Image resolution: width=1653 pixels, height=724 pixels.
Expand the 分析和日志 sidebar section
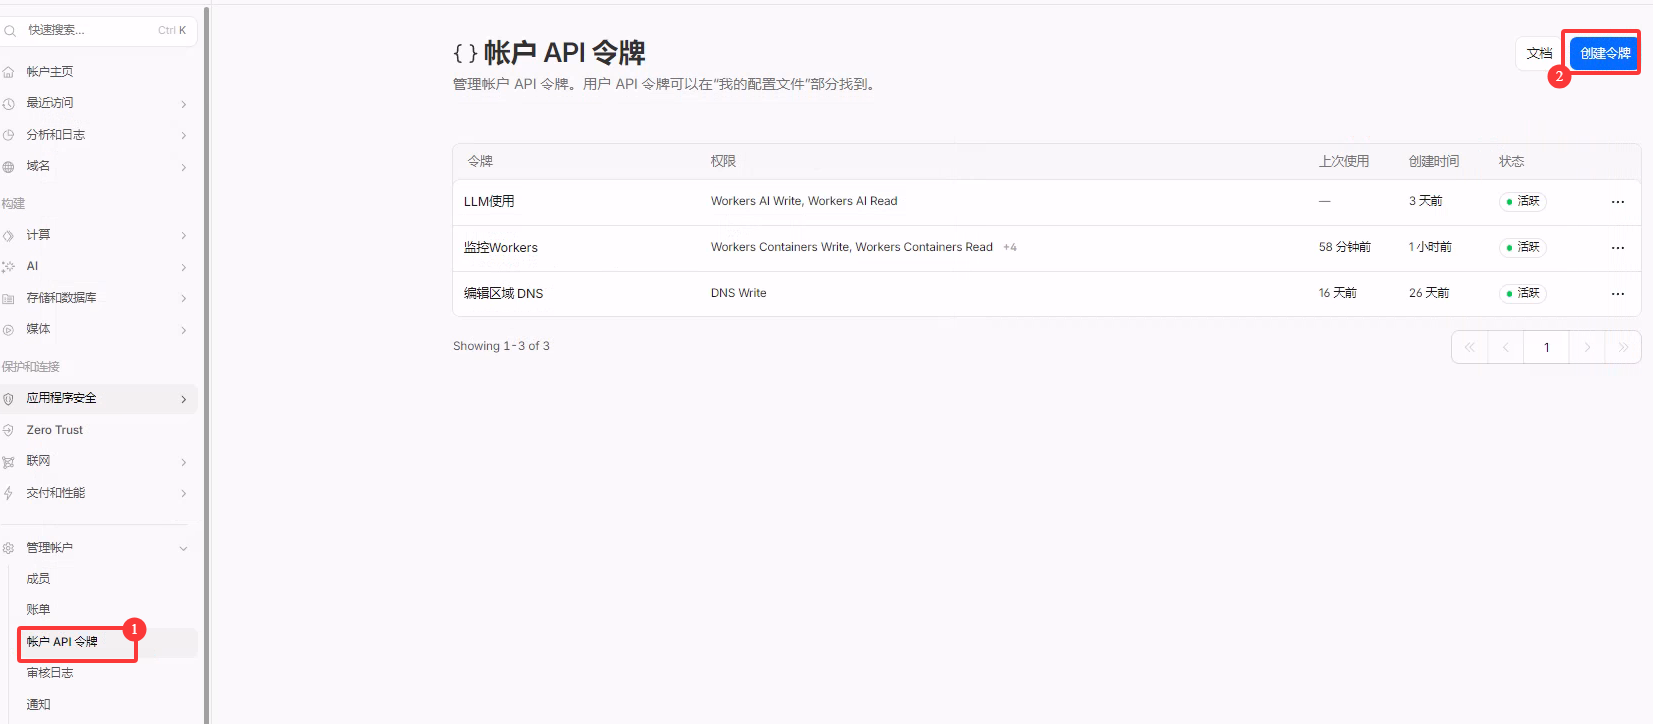click(x=184, y=135)
